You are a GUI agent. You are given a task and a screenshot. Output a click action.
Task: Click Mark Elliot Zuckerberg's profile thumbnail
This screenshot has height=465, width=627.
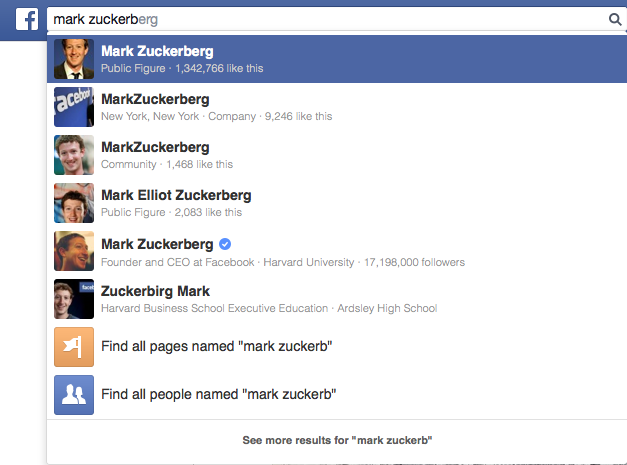pos(74,203)
